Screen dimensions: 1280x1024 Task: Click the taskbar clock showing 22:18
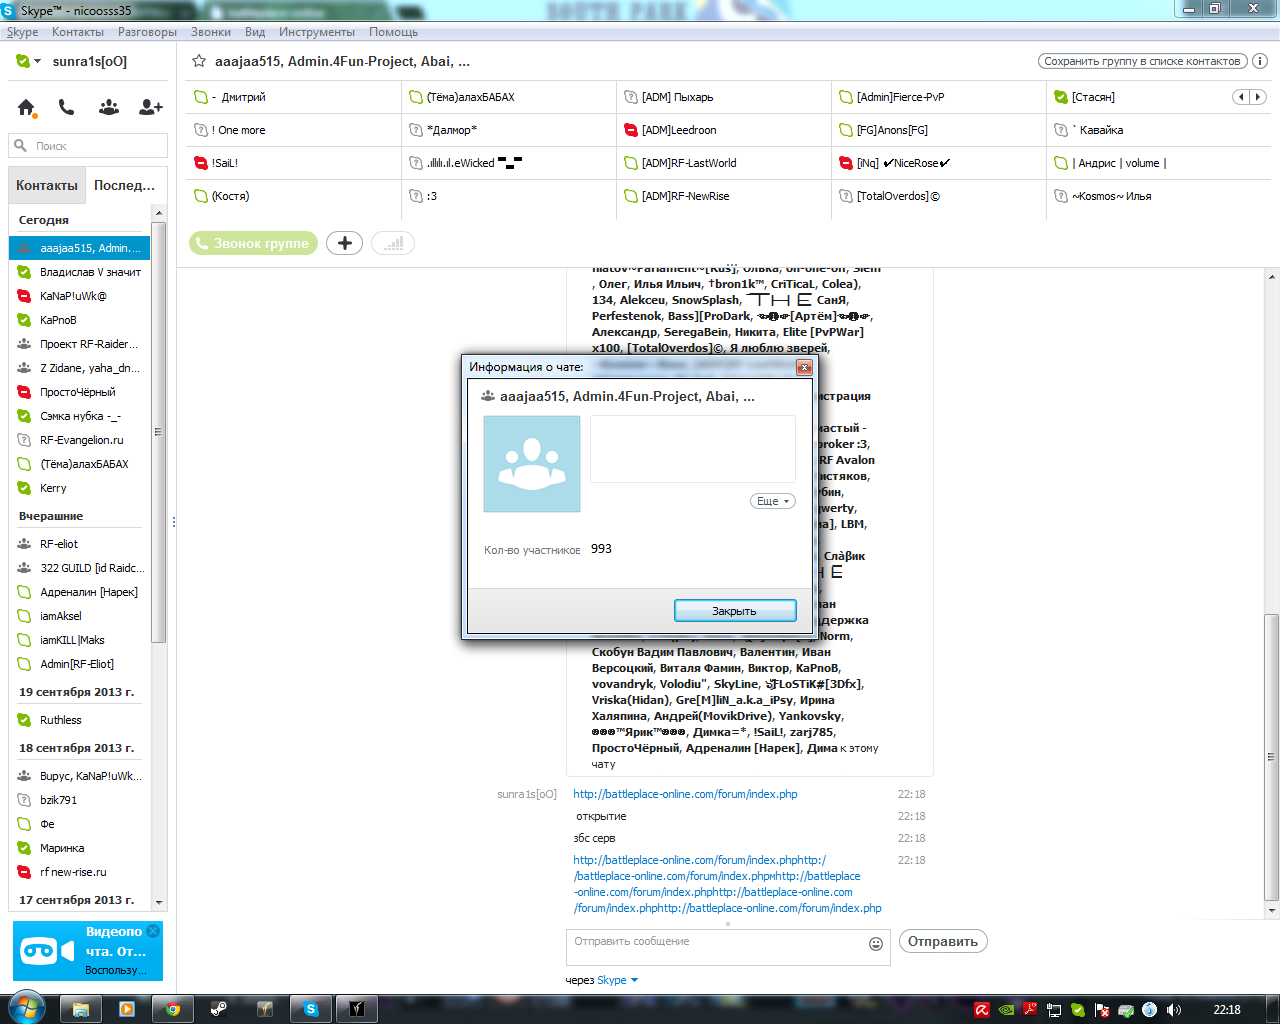tap(1227, 1010)
